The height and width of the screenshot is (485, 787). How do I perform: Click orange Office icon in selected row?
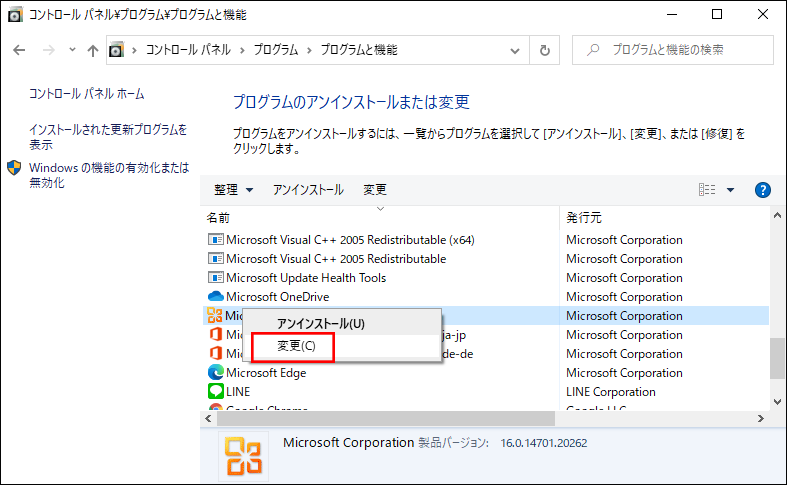click(x=214, y=315)
